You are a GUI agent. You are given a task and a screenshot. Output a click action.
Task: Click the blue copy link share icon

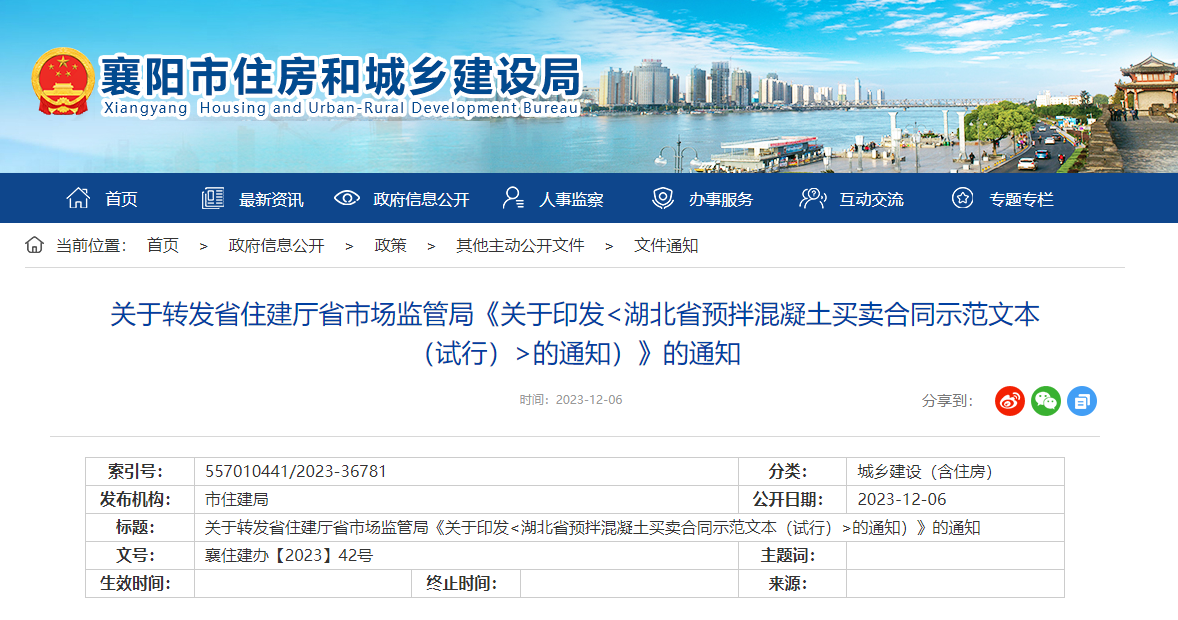1082,401
